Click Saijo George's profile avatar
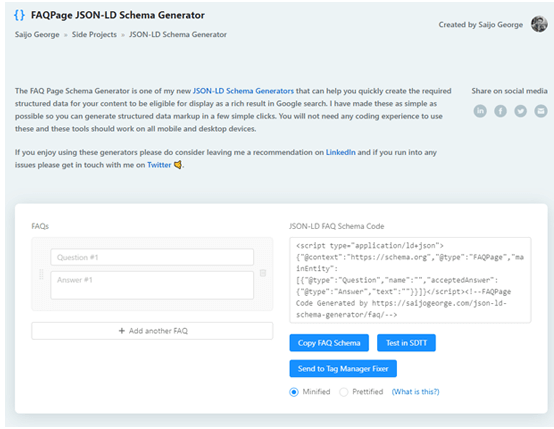 (x=539, y=24)
